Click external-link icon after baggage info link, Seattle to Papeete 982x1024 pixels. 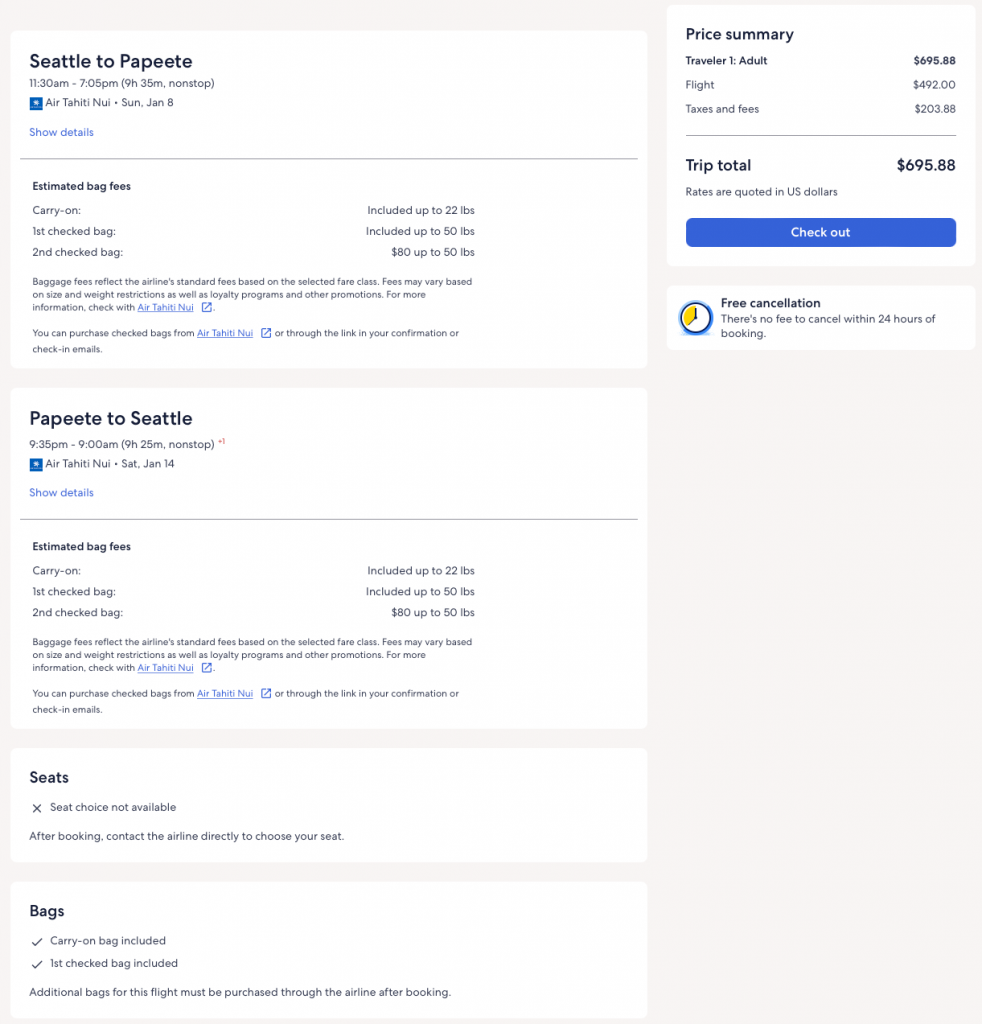point(206,308)
